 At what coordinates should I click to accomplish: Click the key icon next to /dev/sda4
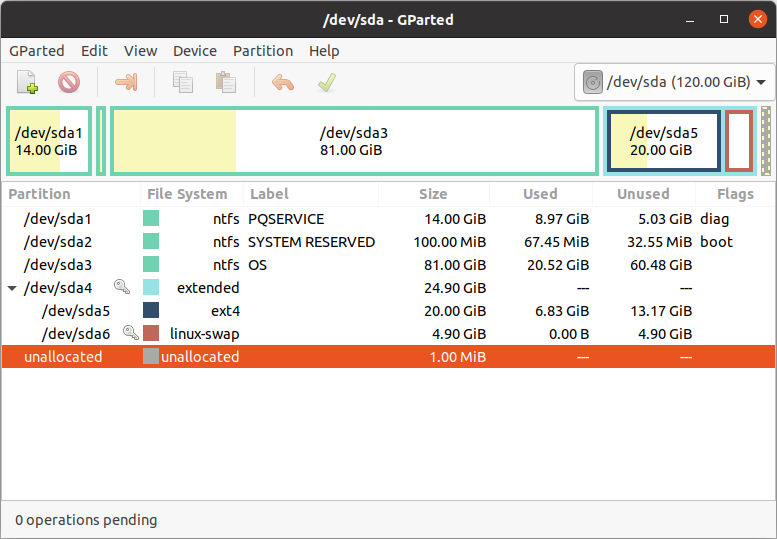click(122, 287)
